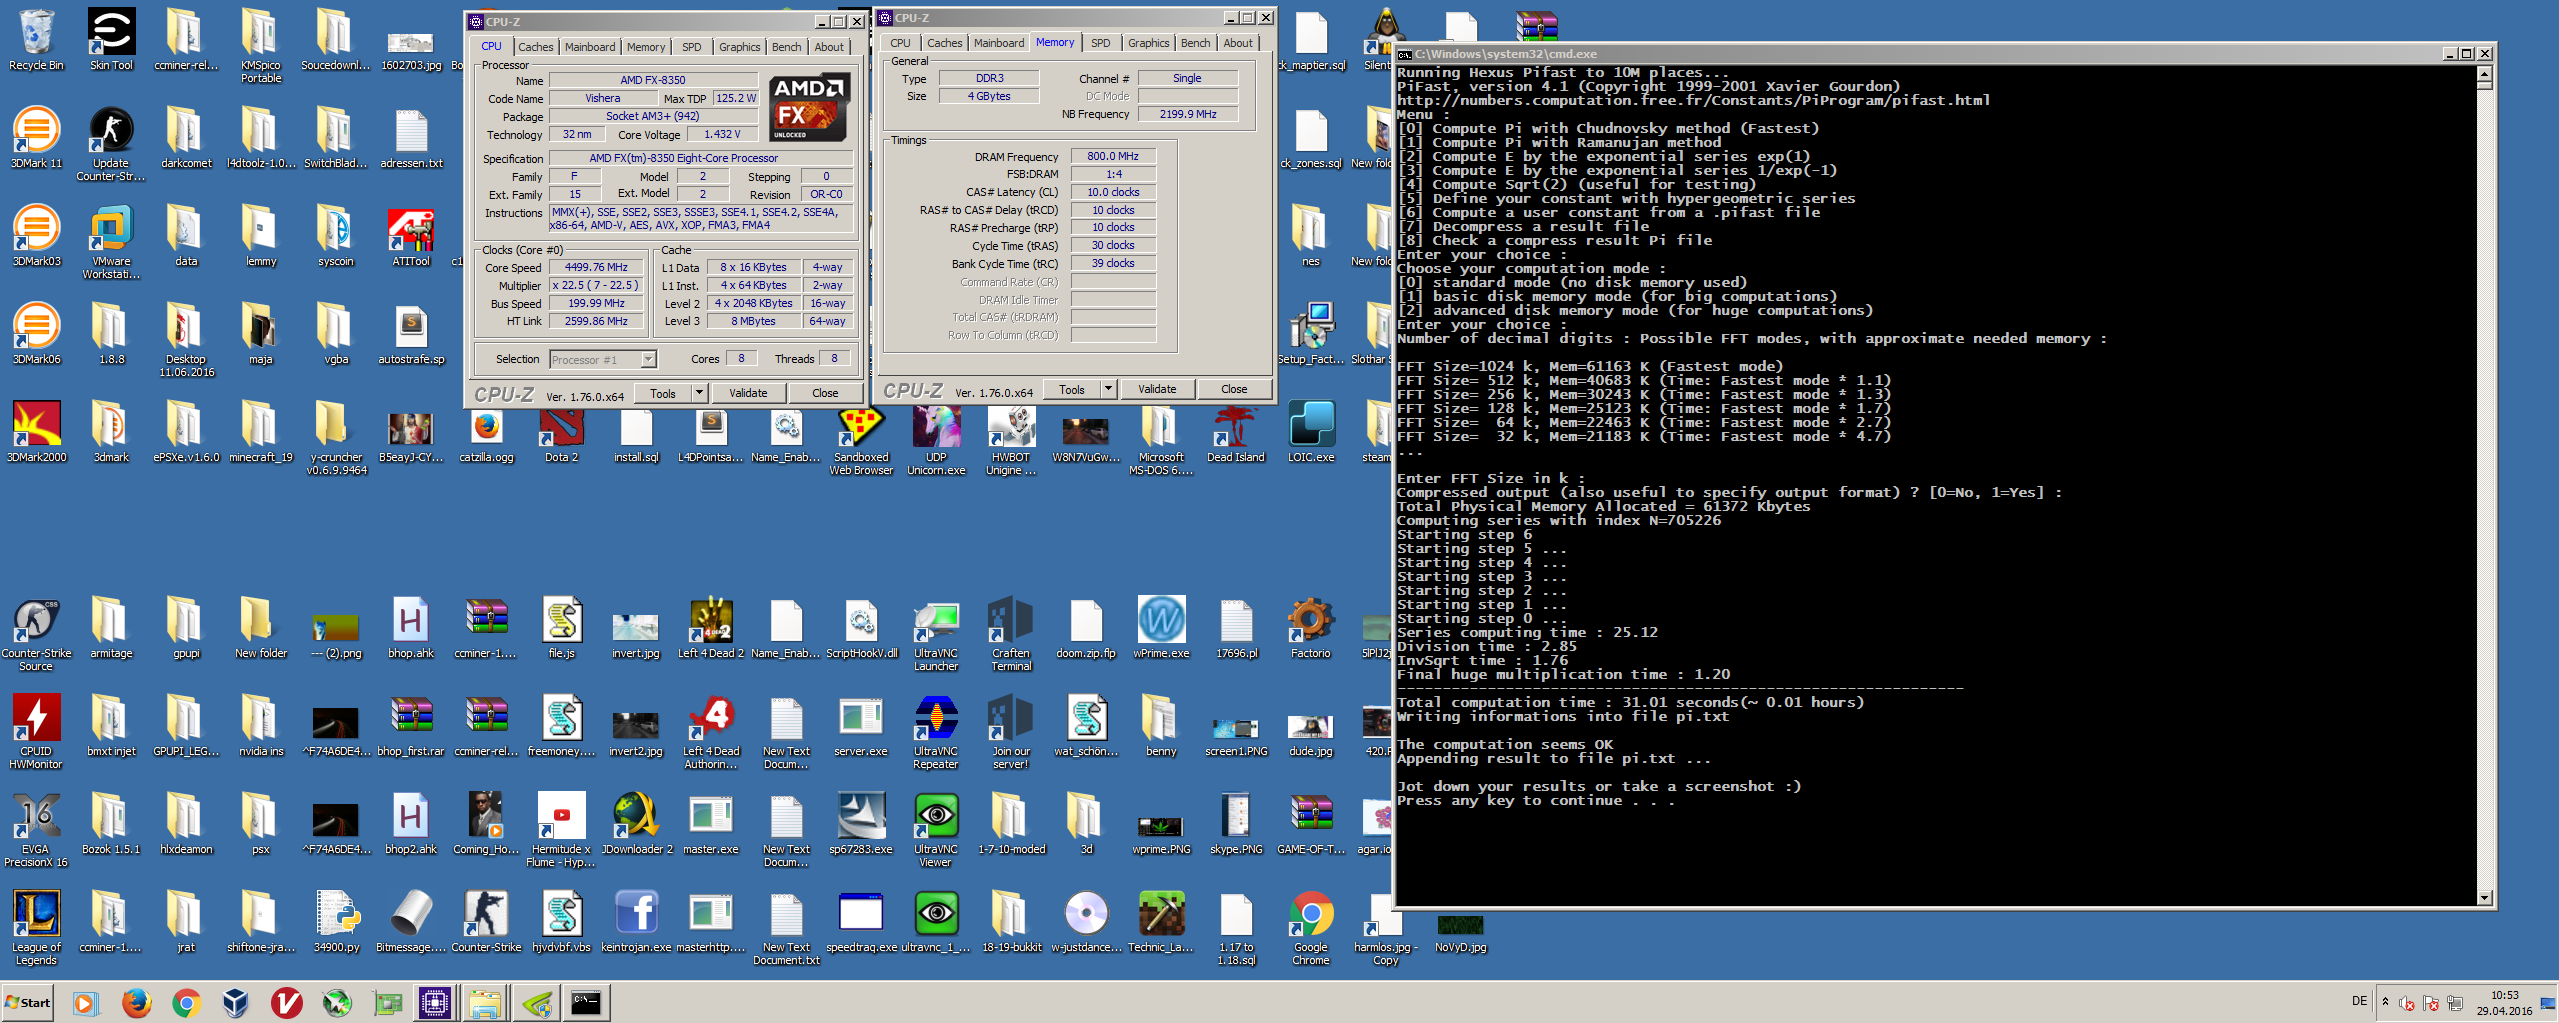The image size is (2559, 1023).
Task: Launch LOIC.exe desktop icon
Action: click(1311, 432)
